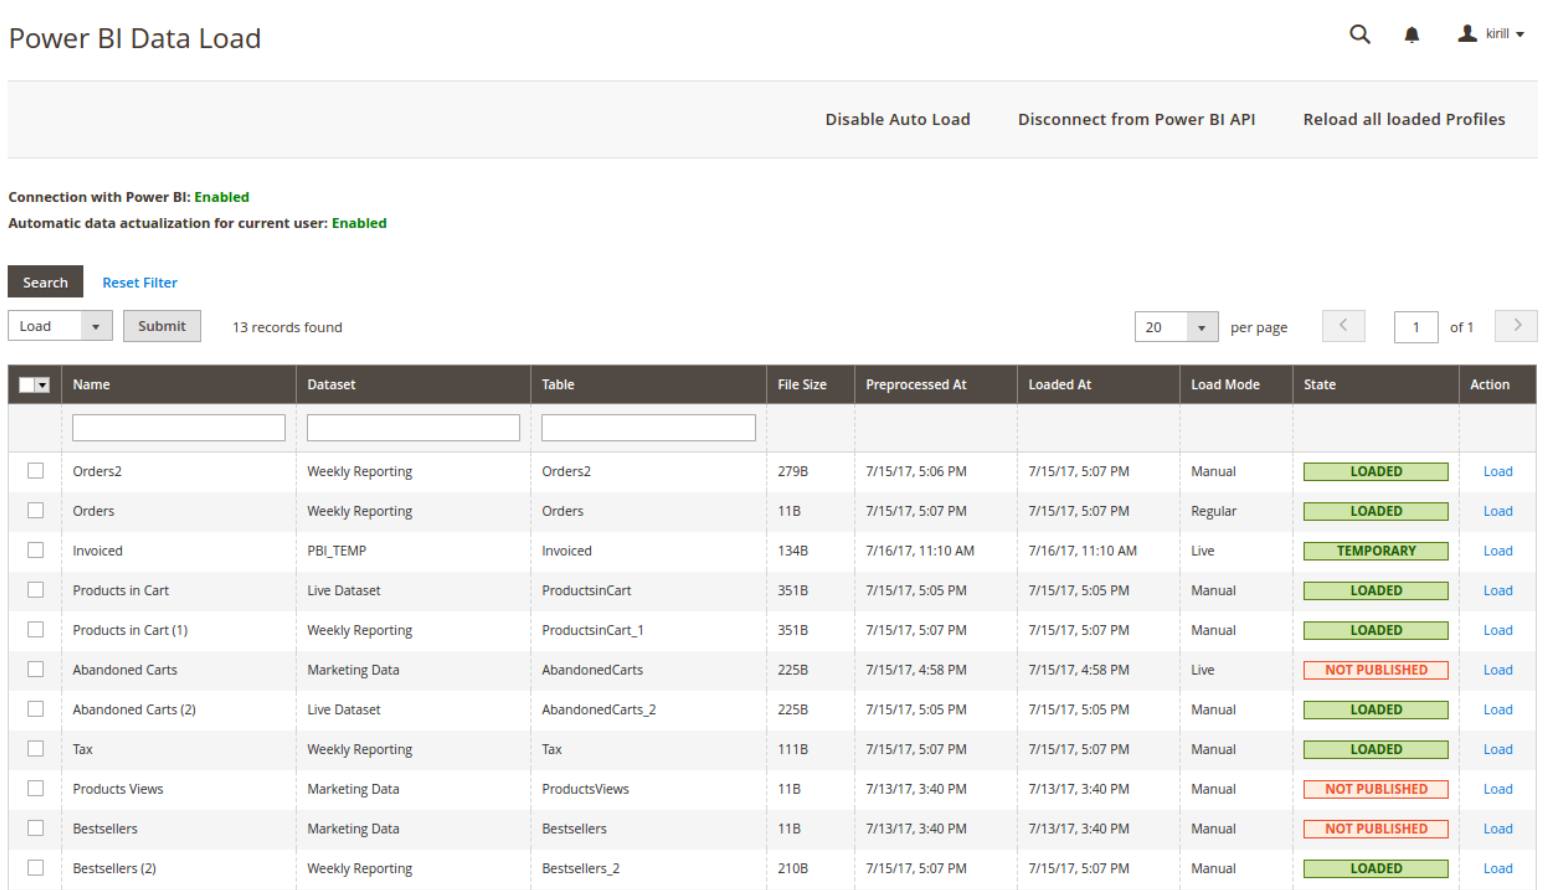Click the Reset Filter link

coord(139,283)
